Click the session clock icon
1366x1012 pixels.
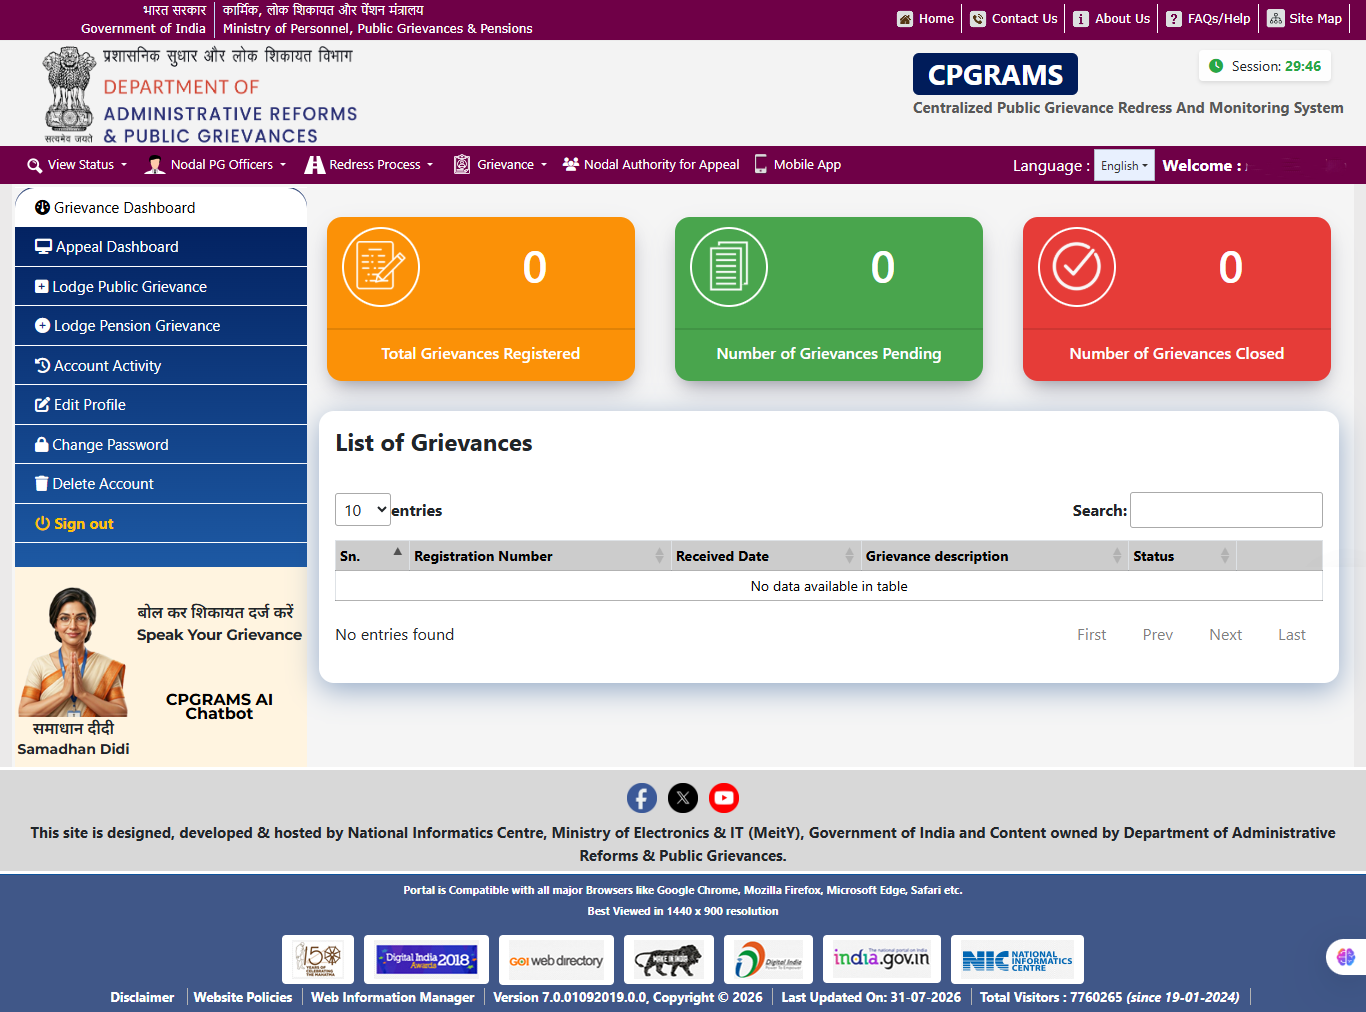tap(1216, 66)
